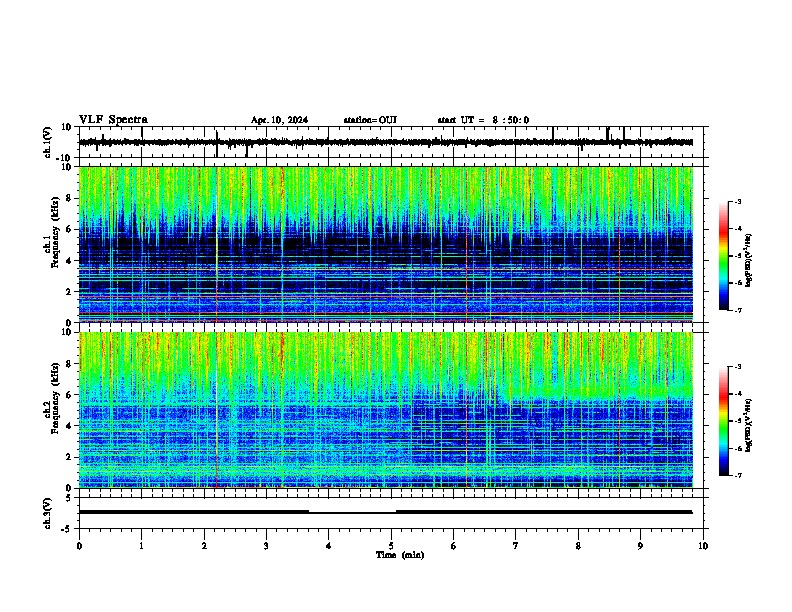Click the thin gap segment in ch.3 trace
Viewport: 792px width, 612px height.
click(x=353, y=513)
